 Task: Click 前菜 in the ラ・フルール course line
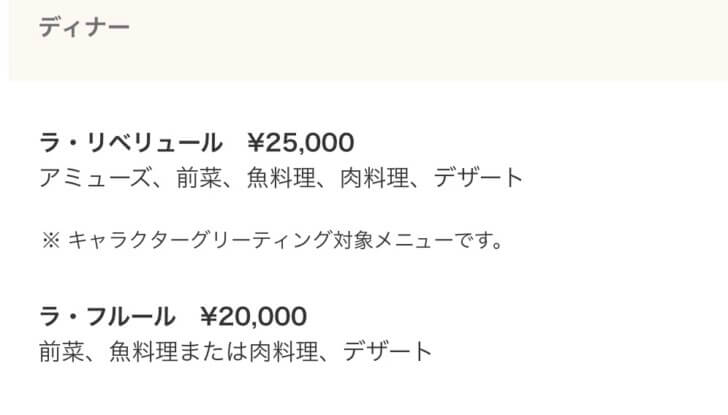coord(62,351)
